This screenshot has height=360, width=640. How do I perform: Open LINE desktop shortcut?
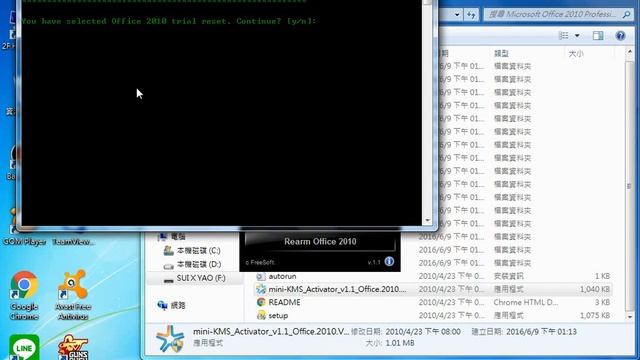[24, 347]
